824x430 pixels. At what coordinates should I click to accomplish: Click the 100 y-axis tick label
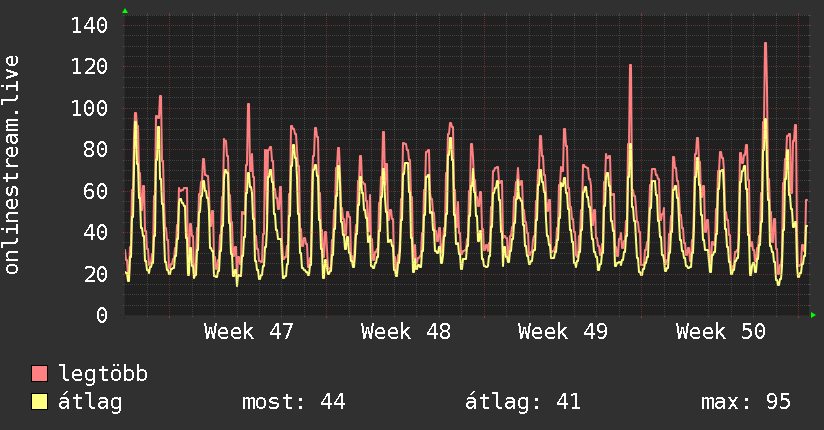click(89, 108)
